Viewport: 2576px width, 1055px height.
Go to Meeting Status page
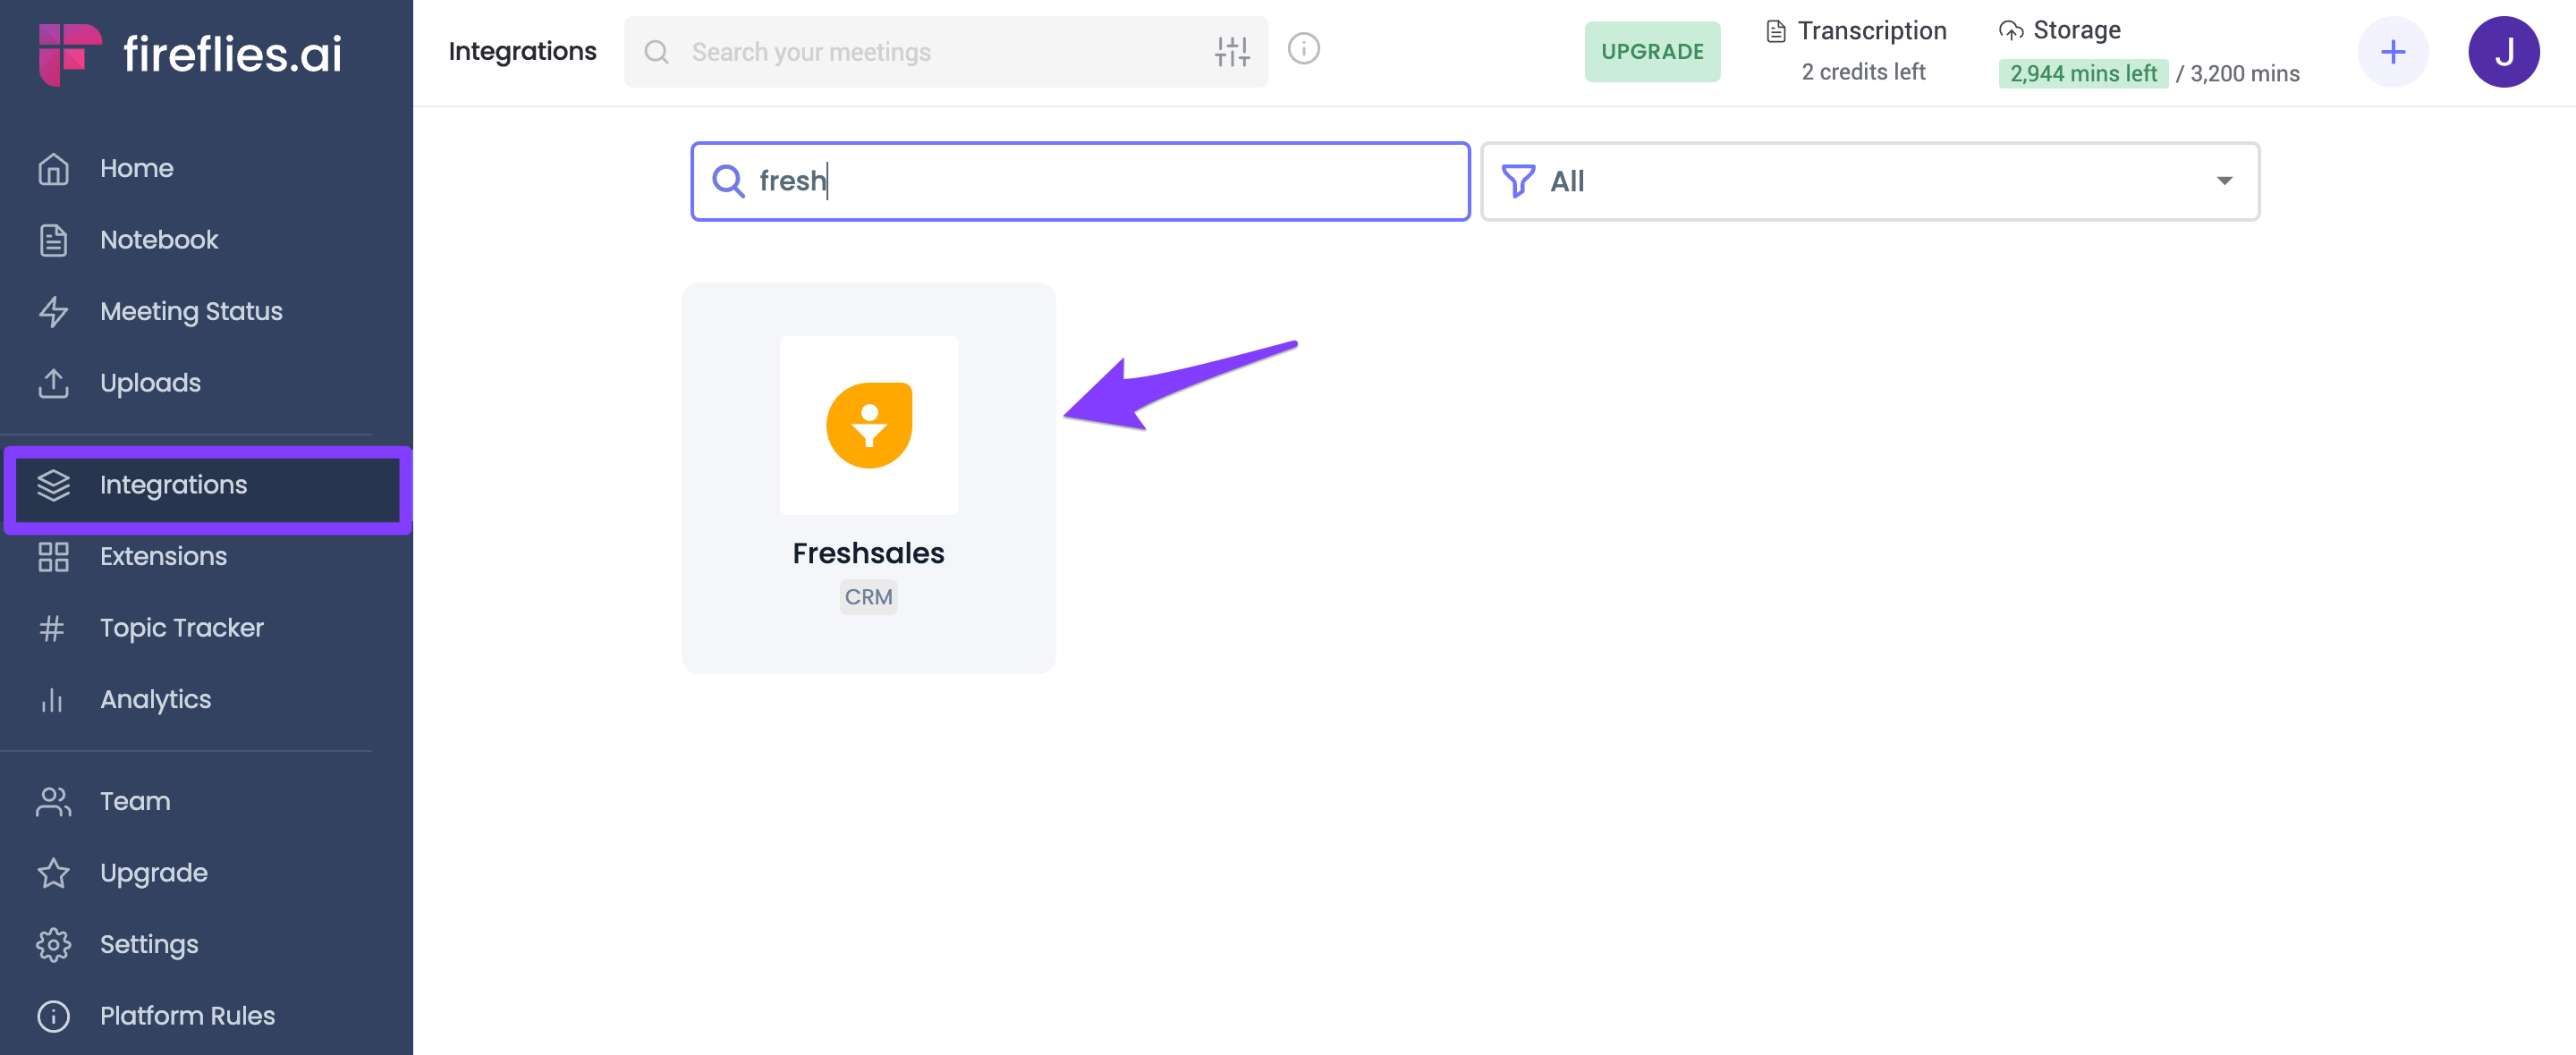click(190, 312)
